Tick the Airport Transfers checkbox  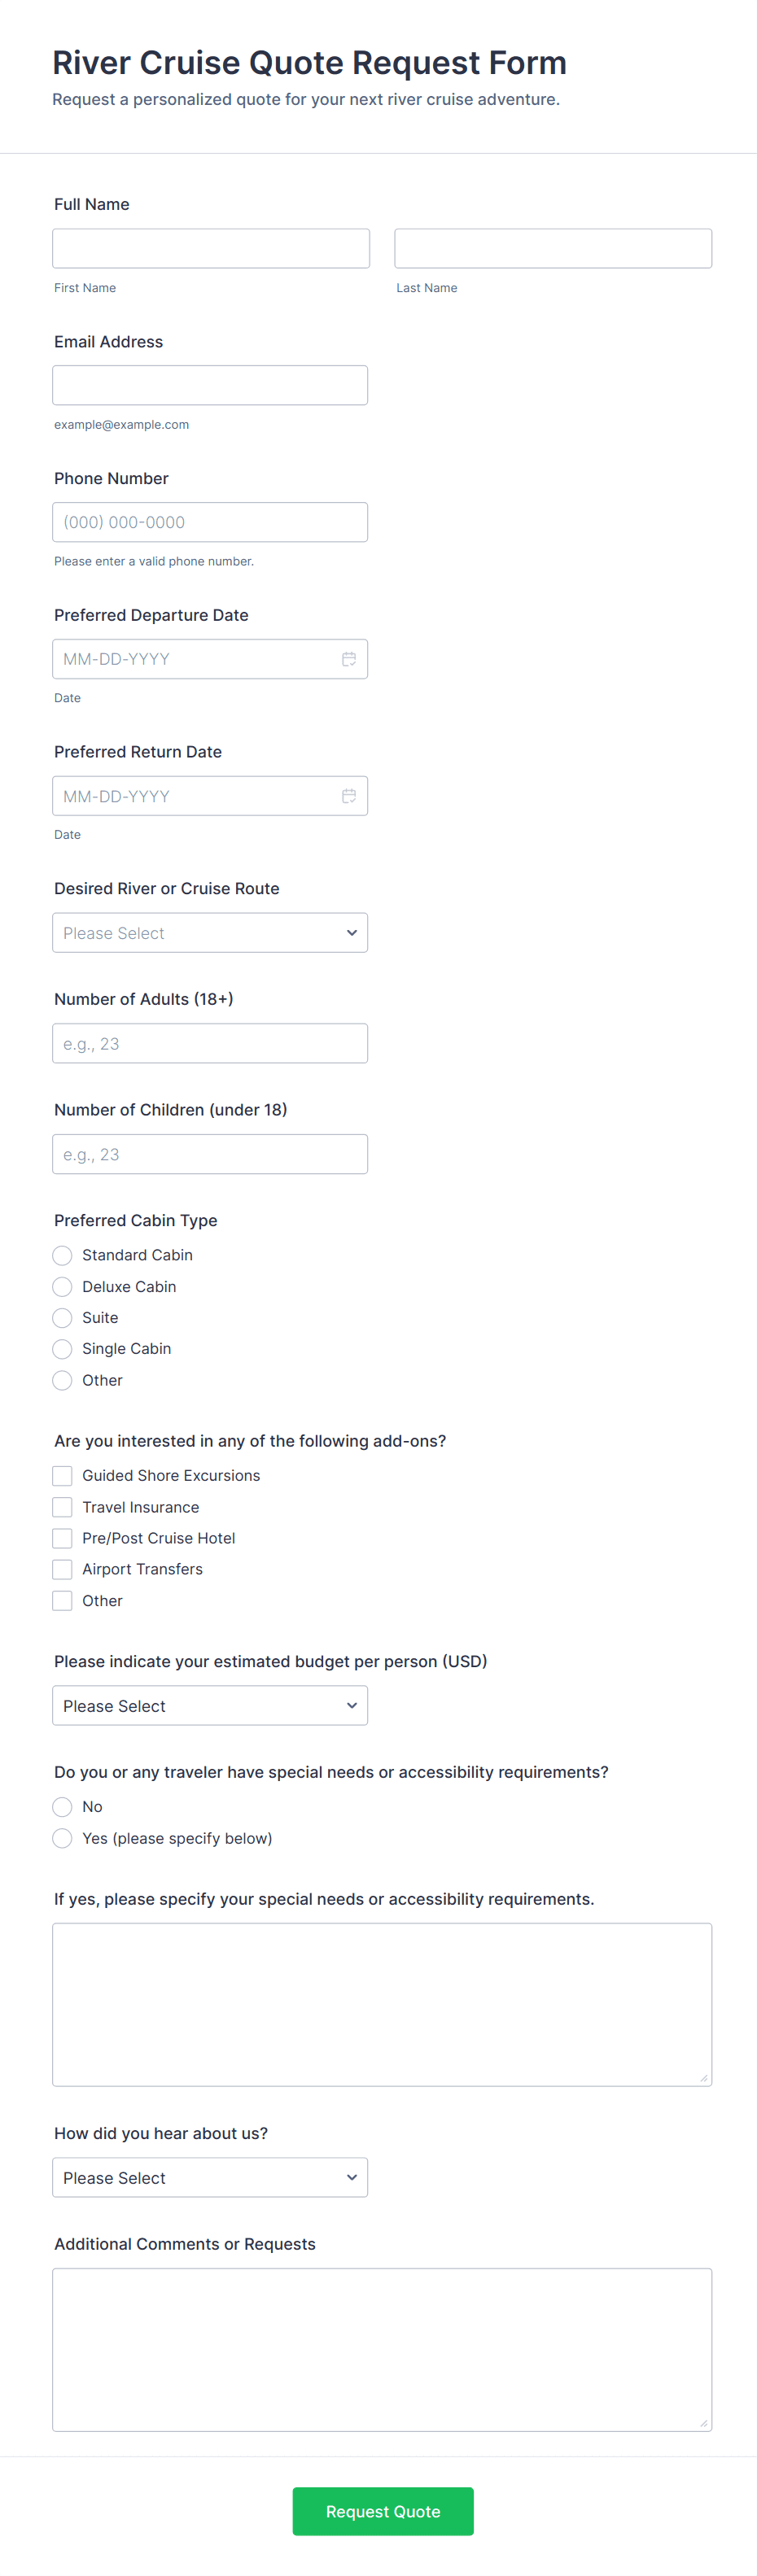tap(62, 1569)
